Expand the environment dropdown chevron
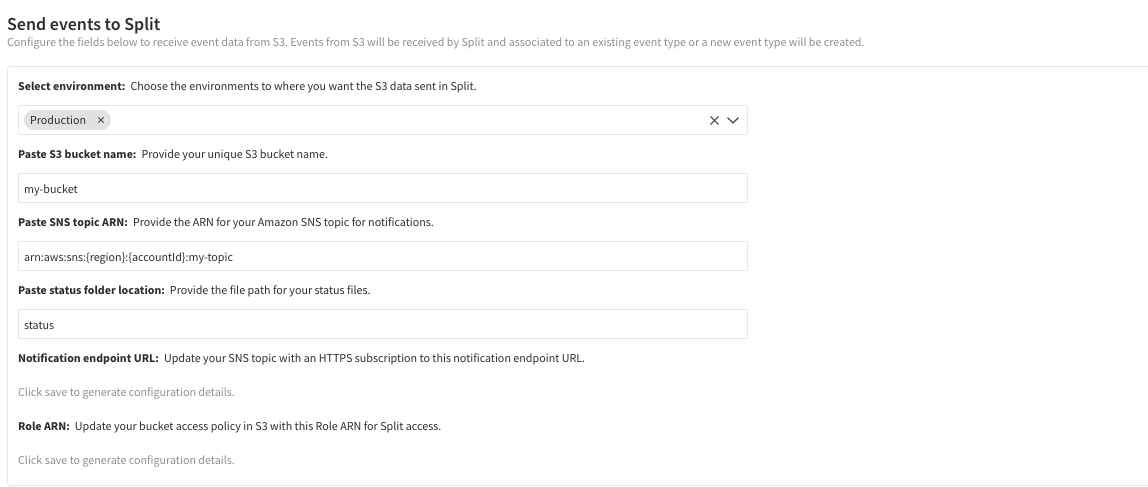 click(x=733, y=120)
